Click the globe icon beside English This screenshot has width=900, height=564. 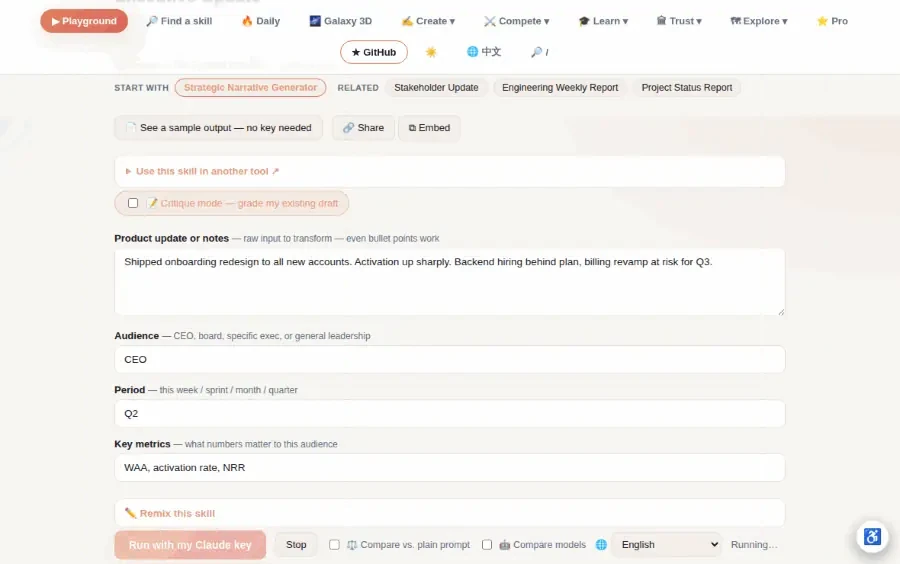pyautogui.click(x=601, y=545)
